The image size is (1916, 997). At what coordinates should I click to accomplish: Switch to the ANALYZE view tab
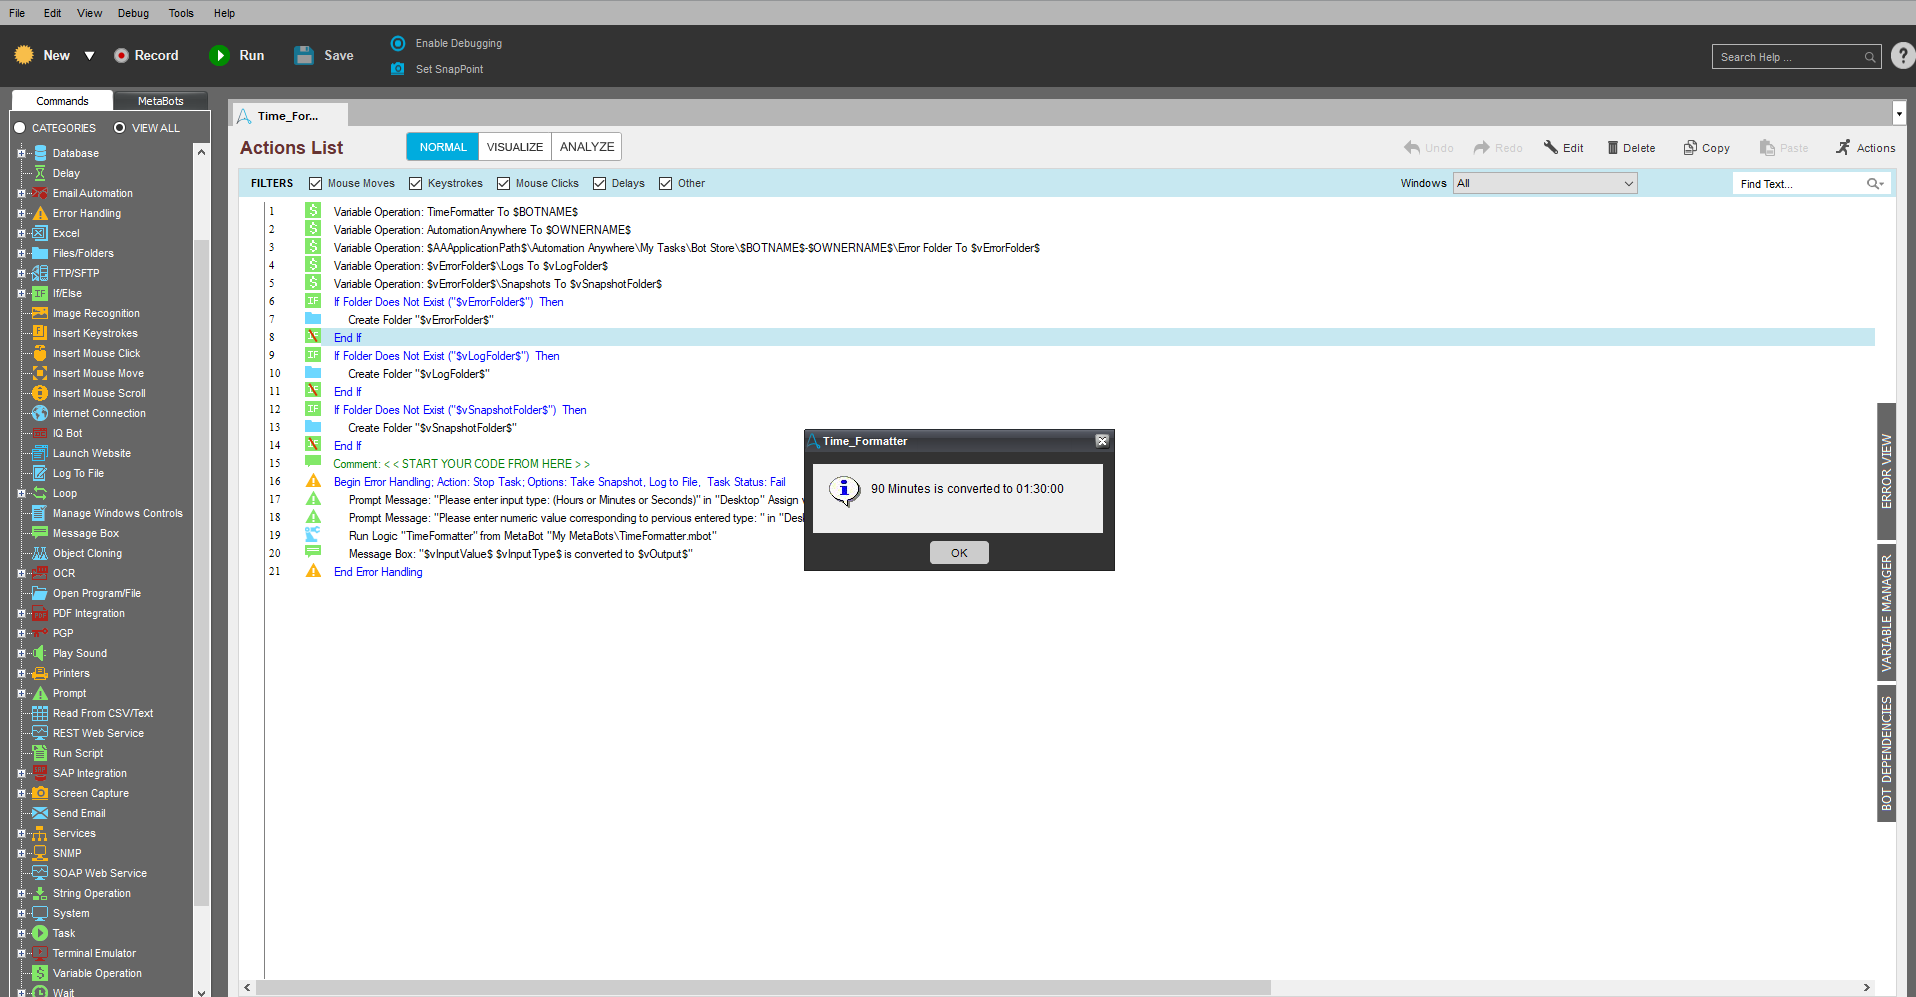(x=587, y=147)
